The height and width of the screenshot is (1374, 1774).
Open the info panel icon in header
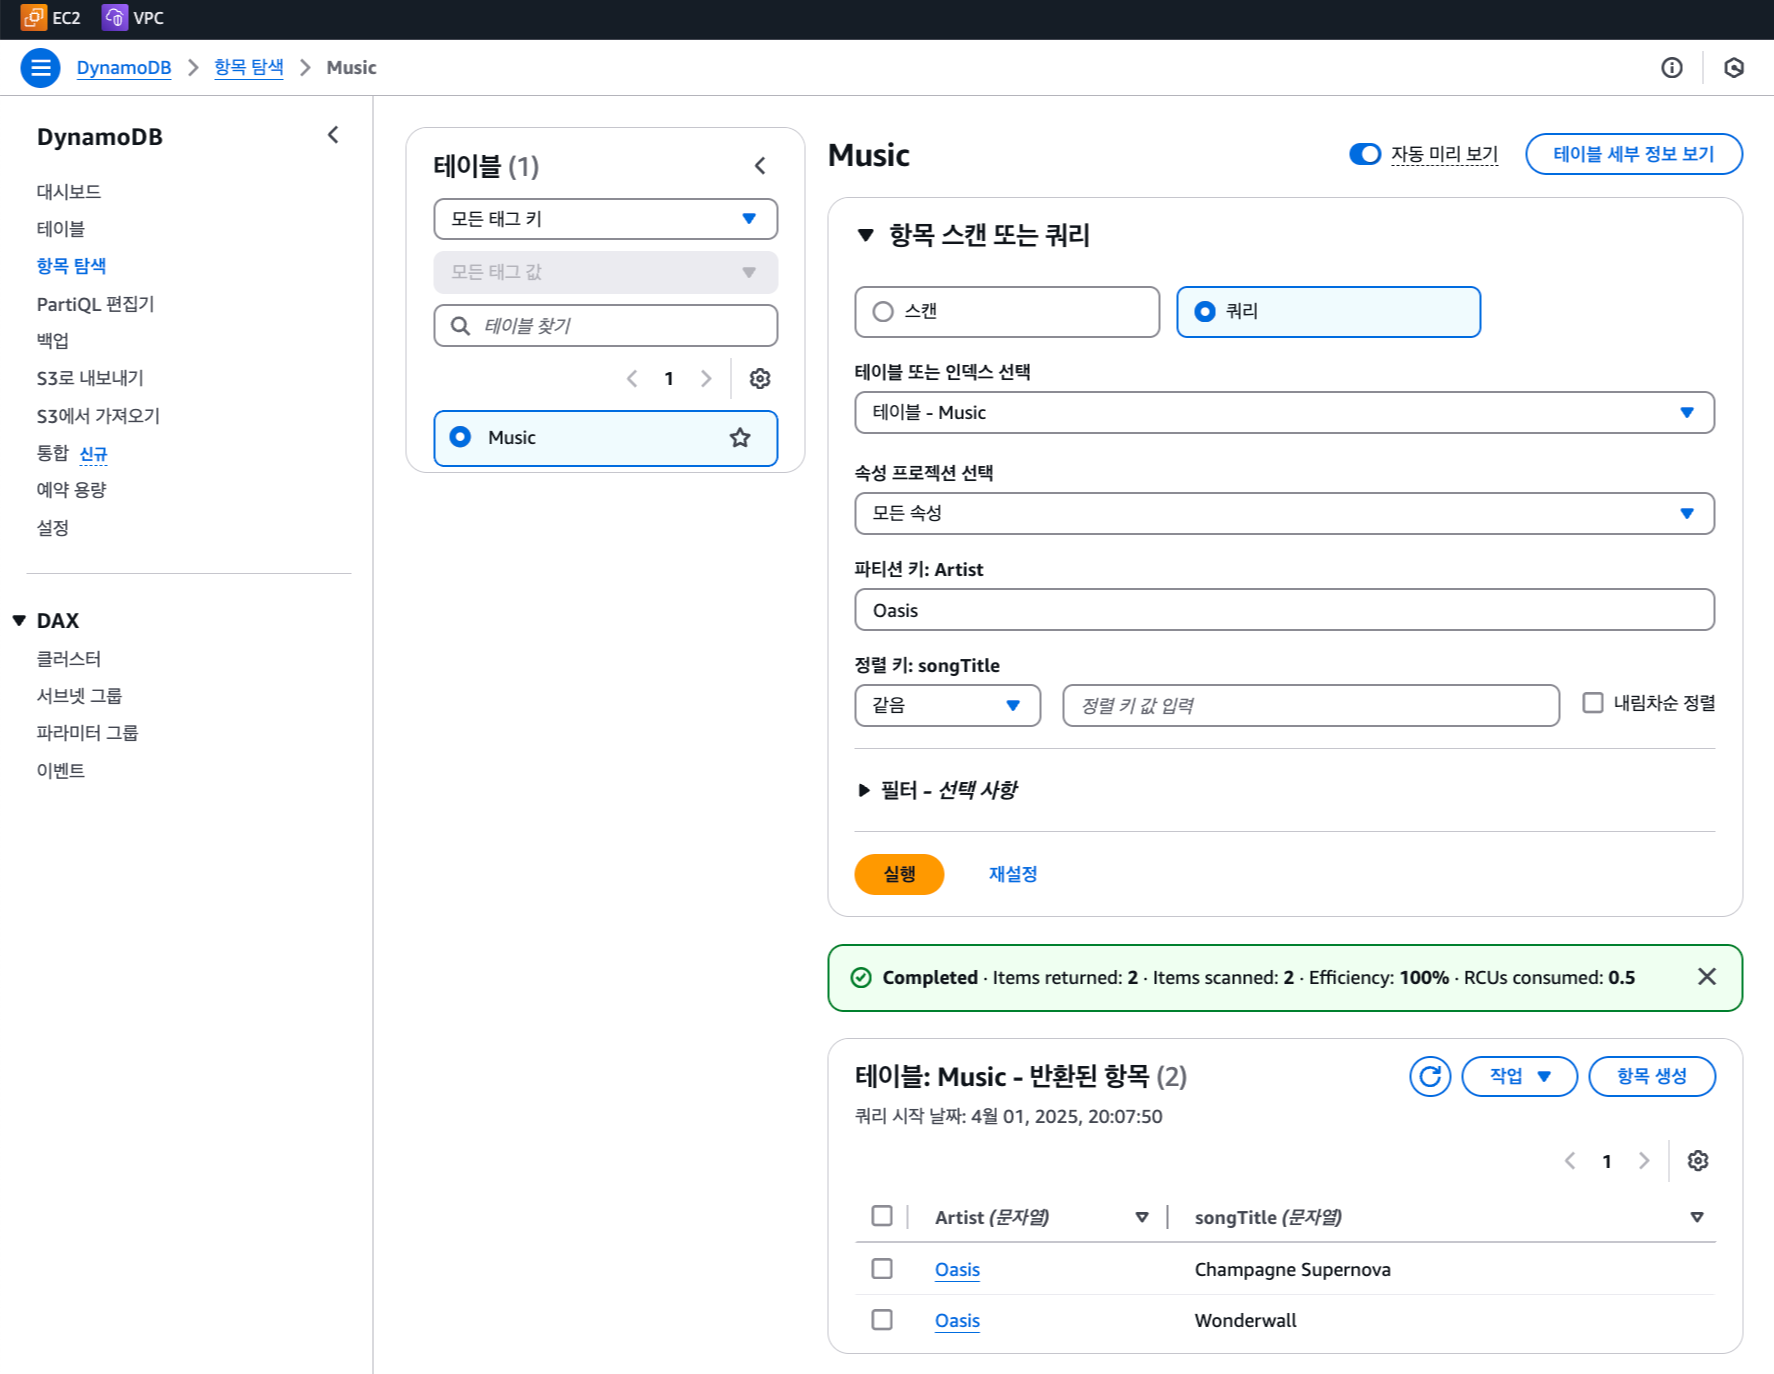pos(1672,68)
